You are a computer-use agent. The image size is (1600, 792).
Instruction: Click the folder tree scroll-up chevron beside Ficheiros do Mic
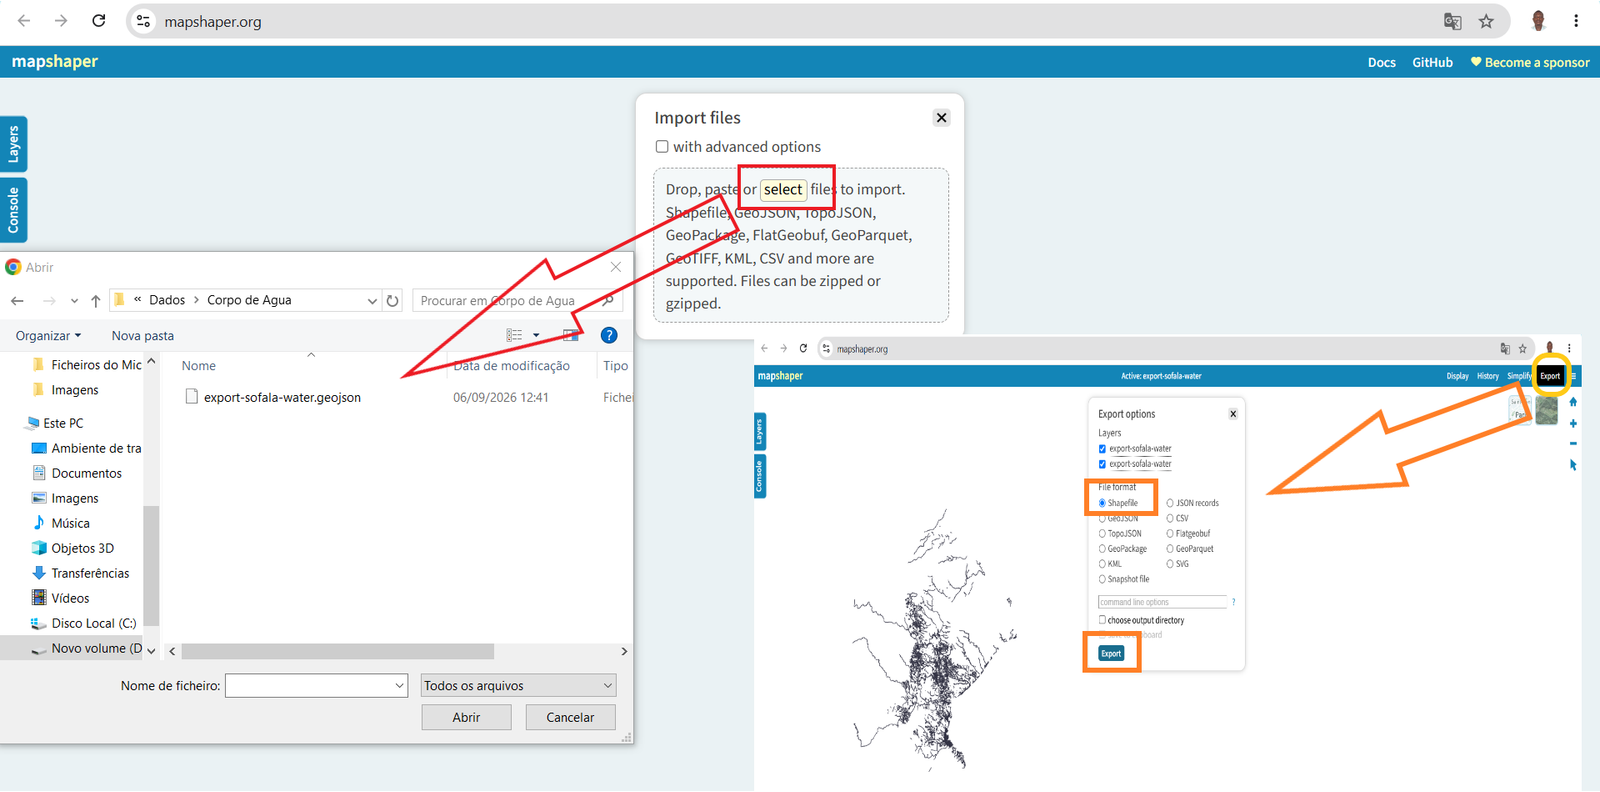[x=151, y=361]
